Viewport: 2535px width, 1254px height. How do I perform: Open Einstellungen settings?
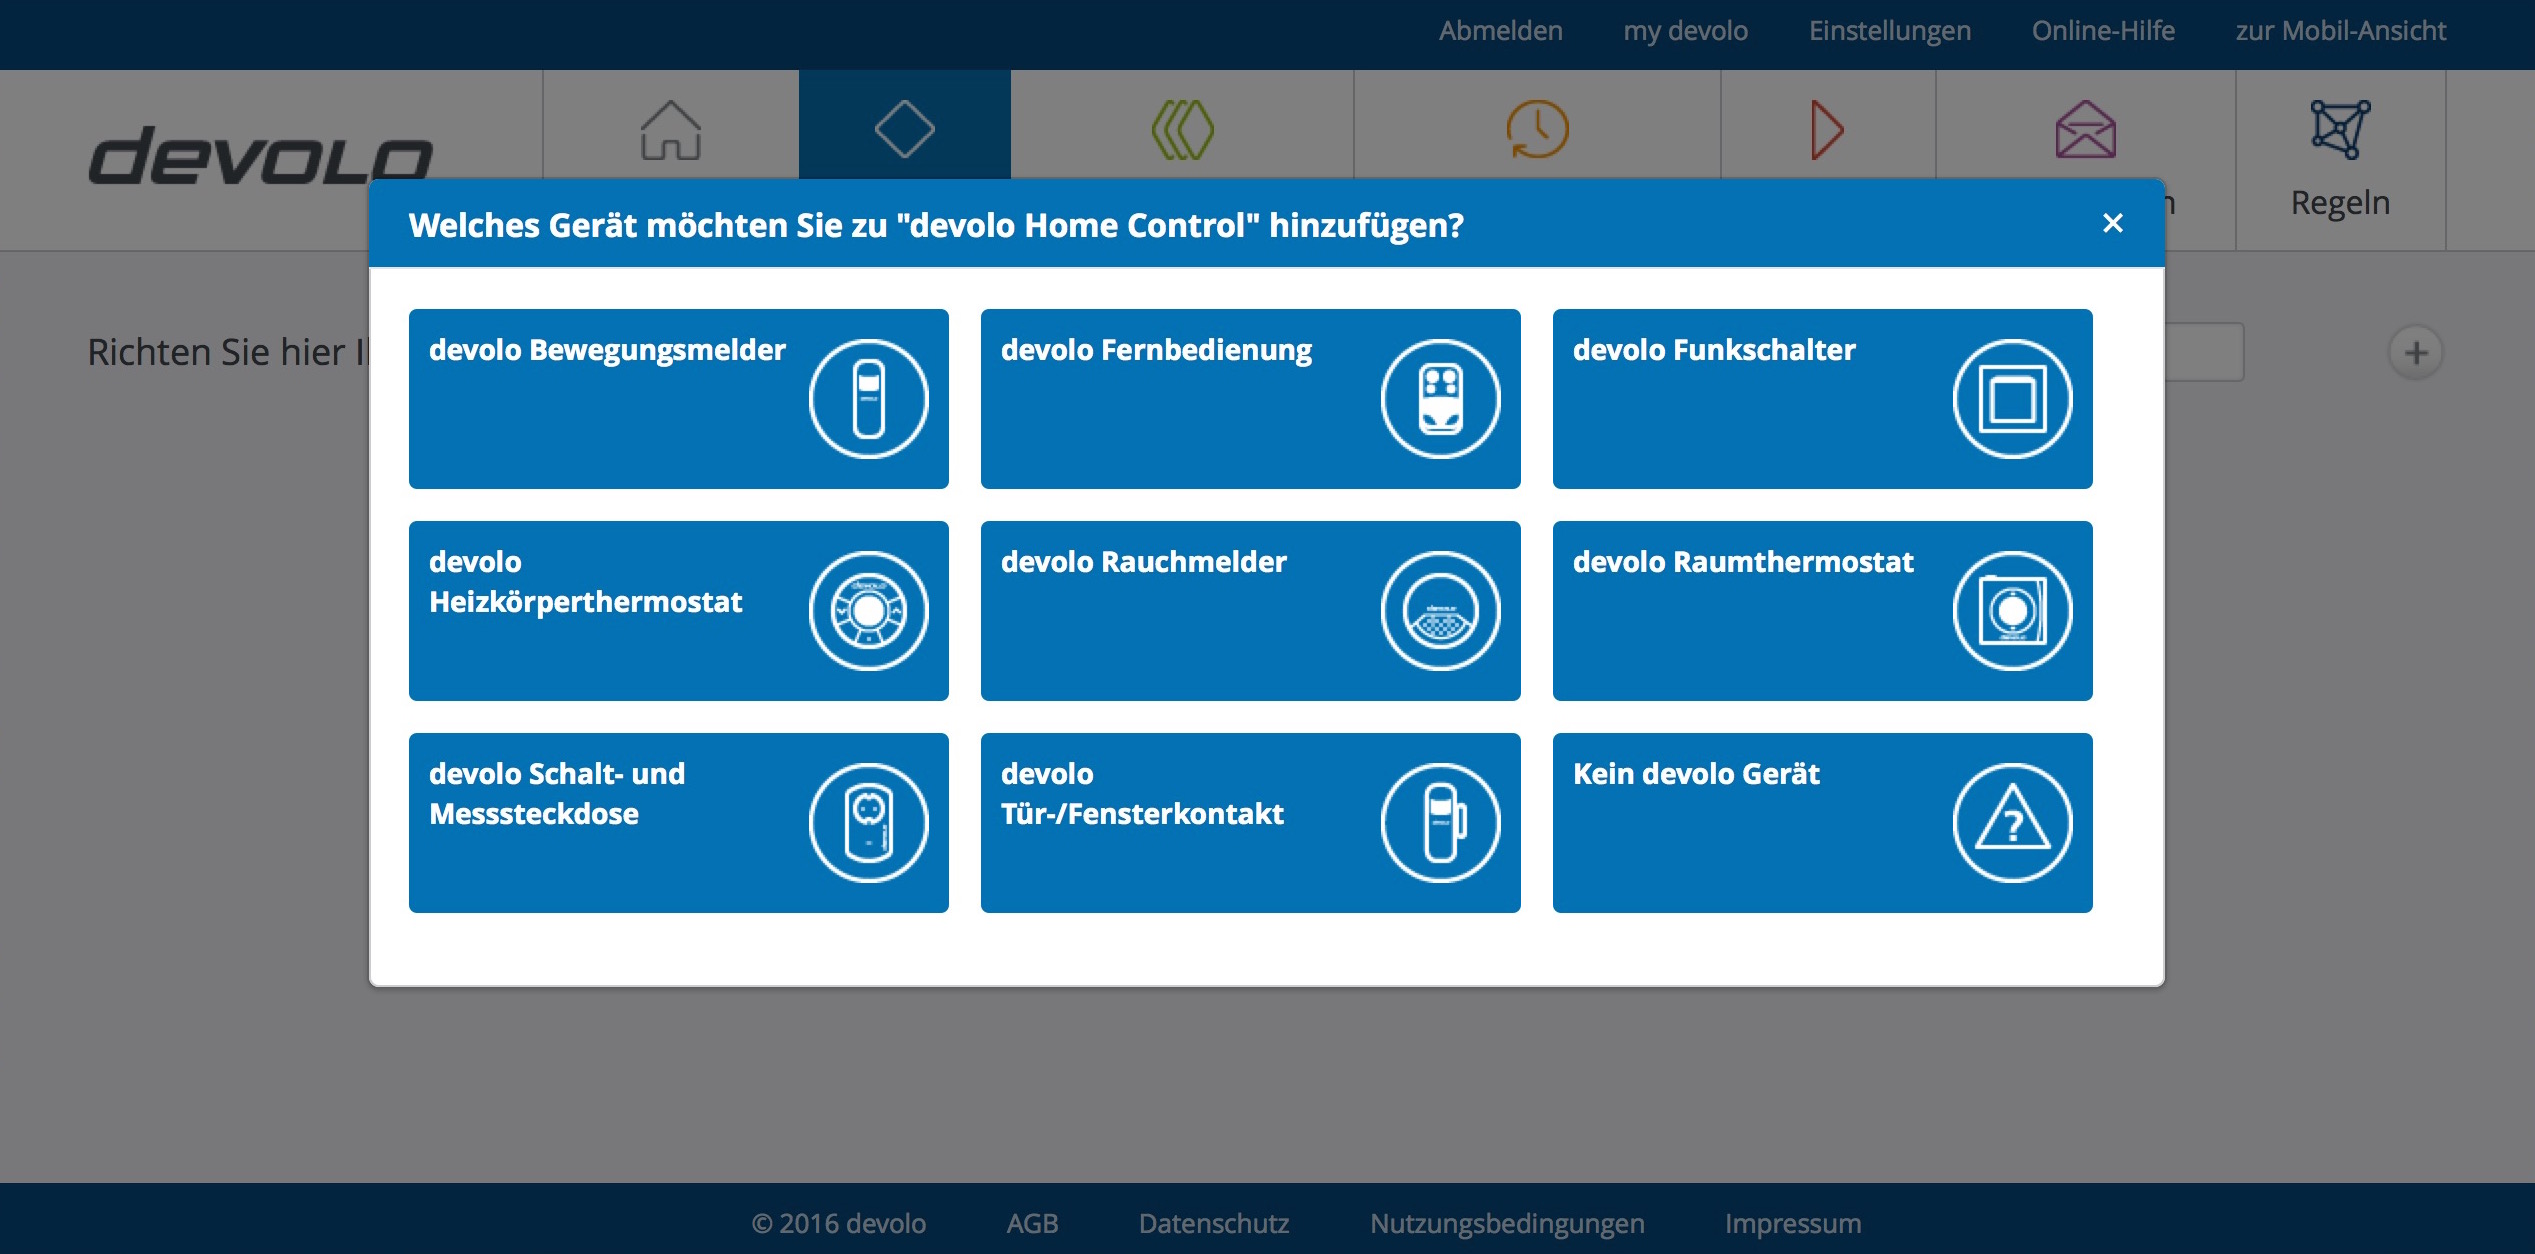tap(1889, 31)
